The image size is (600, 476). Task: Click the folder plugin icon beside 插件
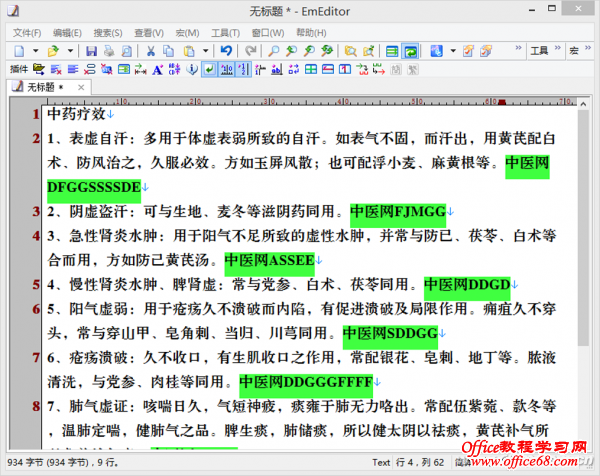[x=39, y=69]
